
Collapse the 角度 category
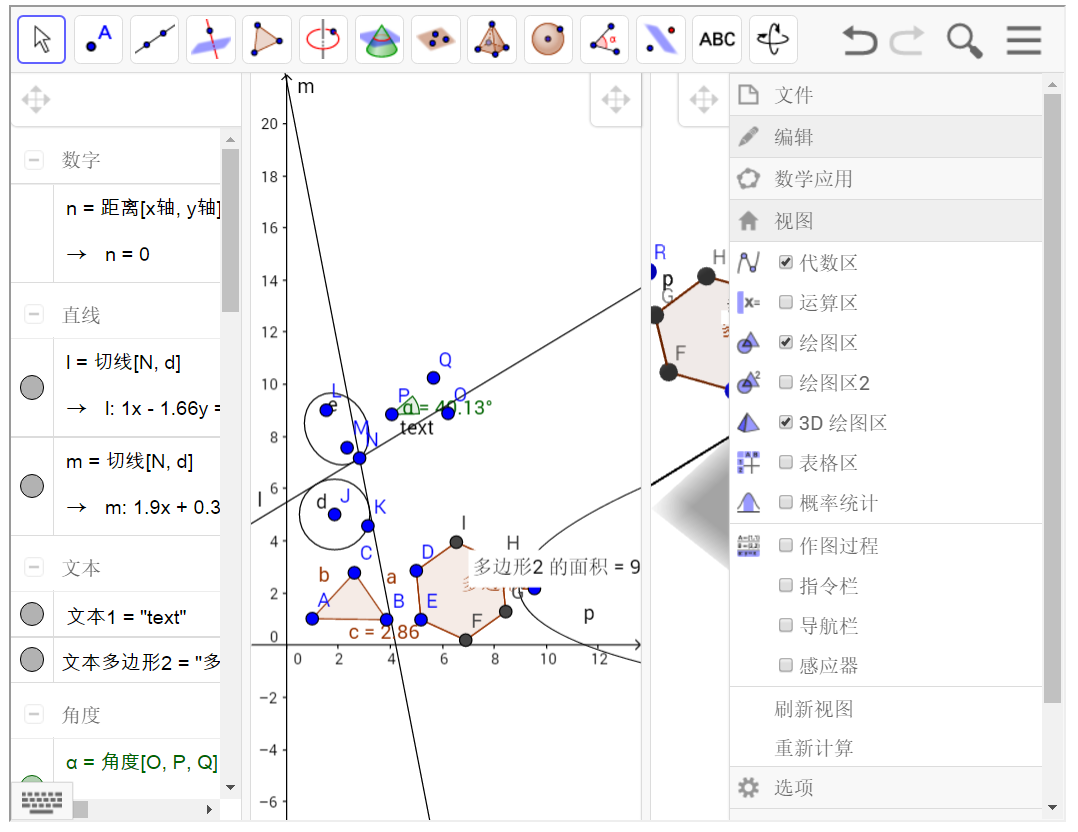33,714
